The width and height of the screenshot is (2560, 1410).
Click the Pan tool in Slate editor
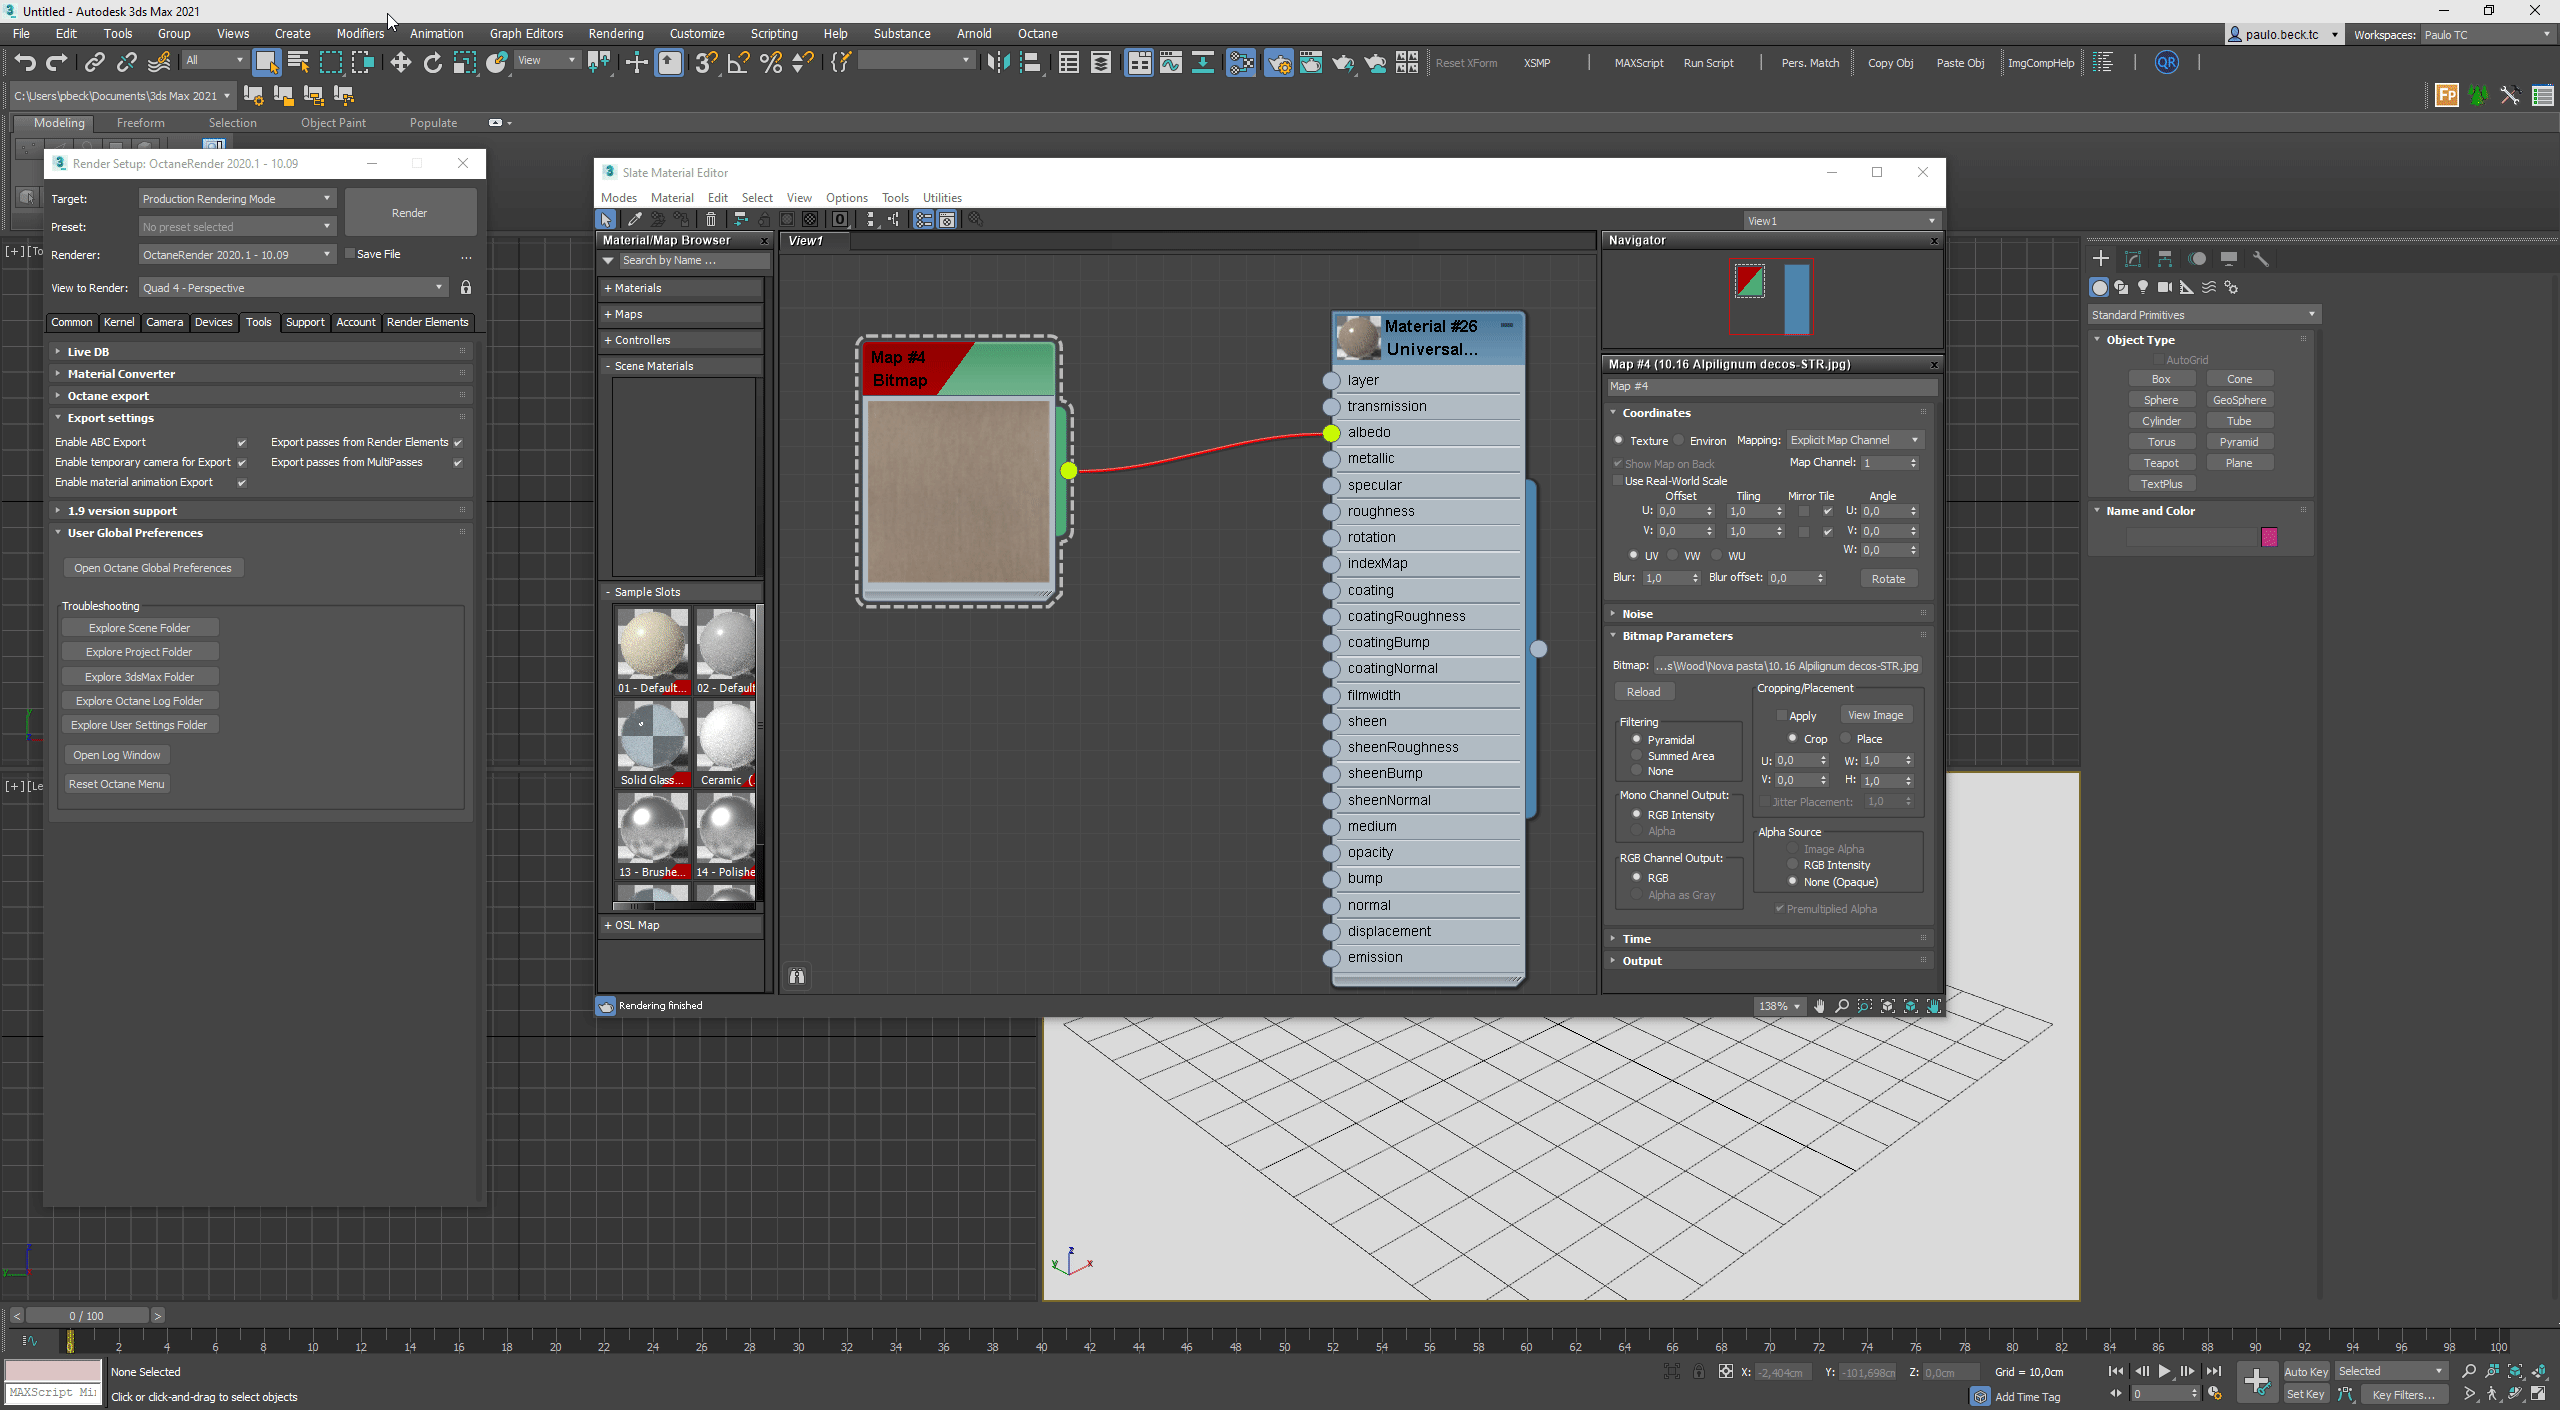(x=1819, y=1006)
